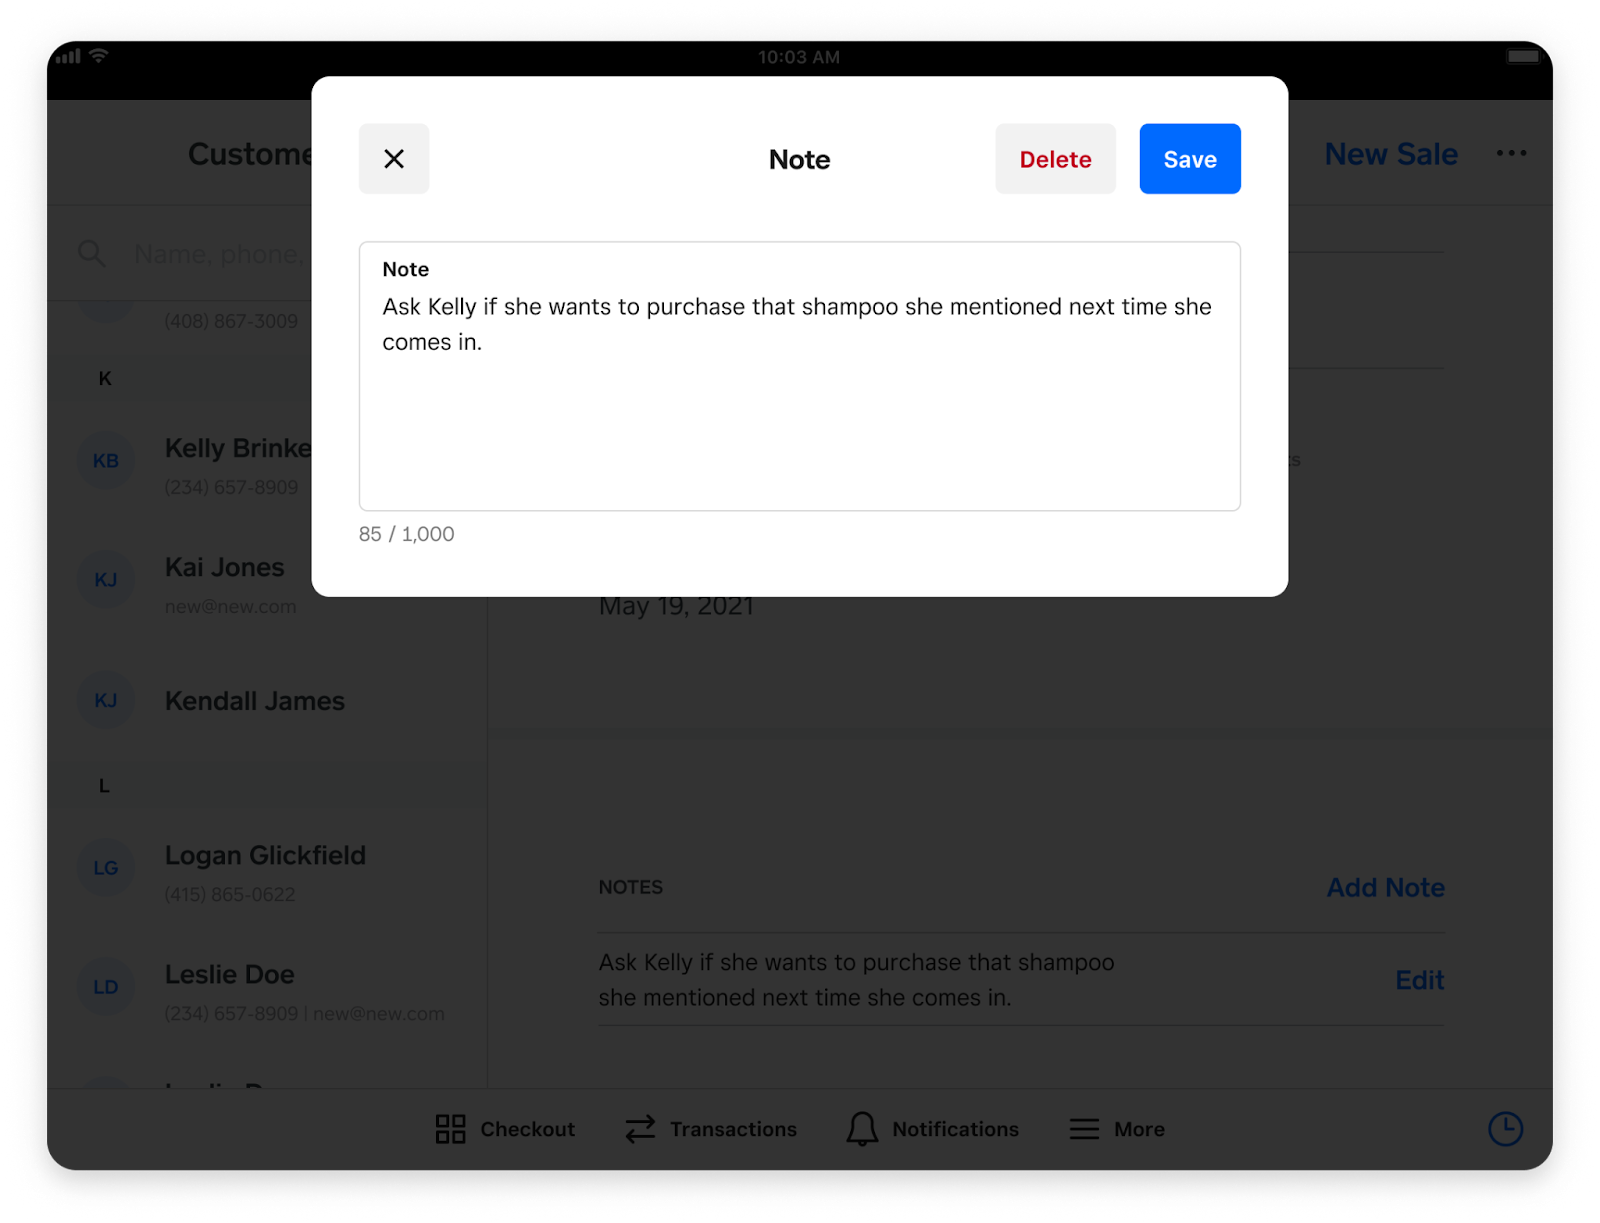
Task: Click the Wi-Fi icon in status bar
Action: [x=98, y=56]
